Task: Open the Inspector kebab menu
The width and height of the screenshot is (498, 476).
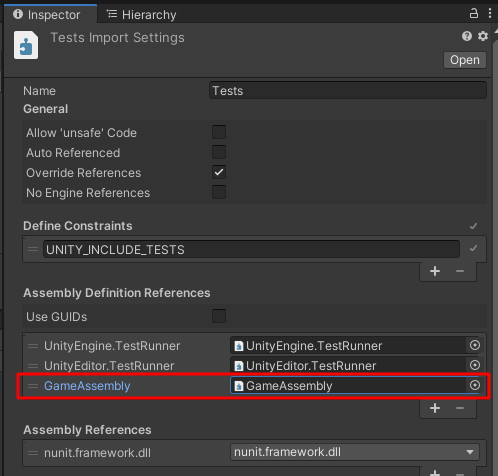Action: click(490, 13)
